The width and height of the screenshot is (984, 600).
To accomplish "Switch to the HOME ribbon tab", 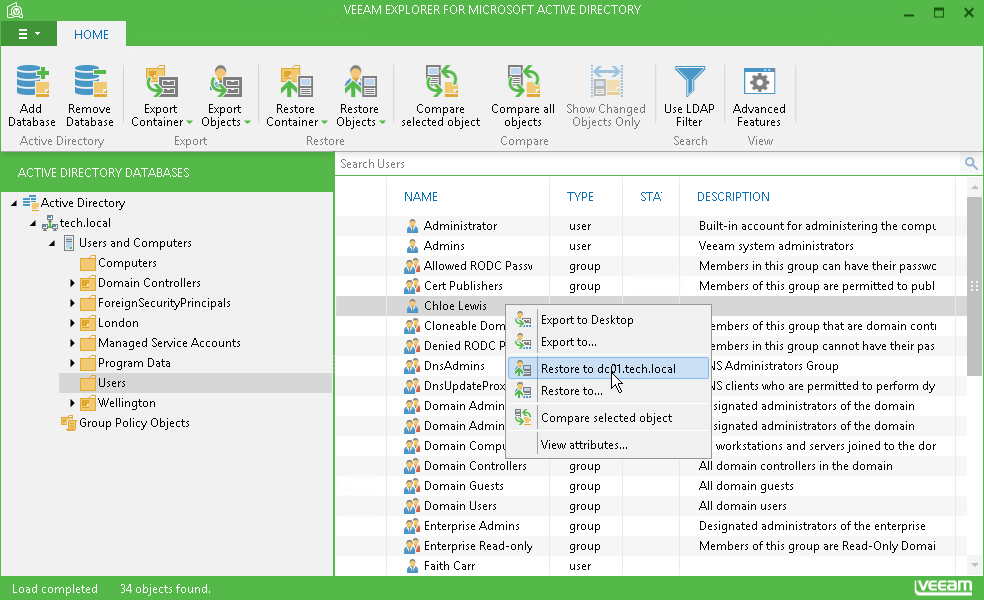I will coord(91,34).
